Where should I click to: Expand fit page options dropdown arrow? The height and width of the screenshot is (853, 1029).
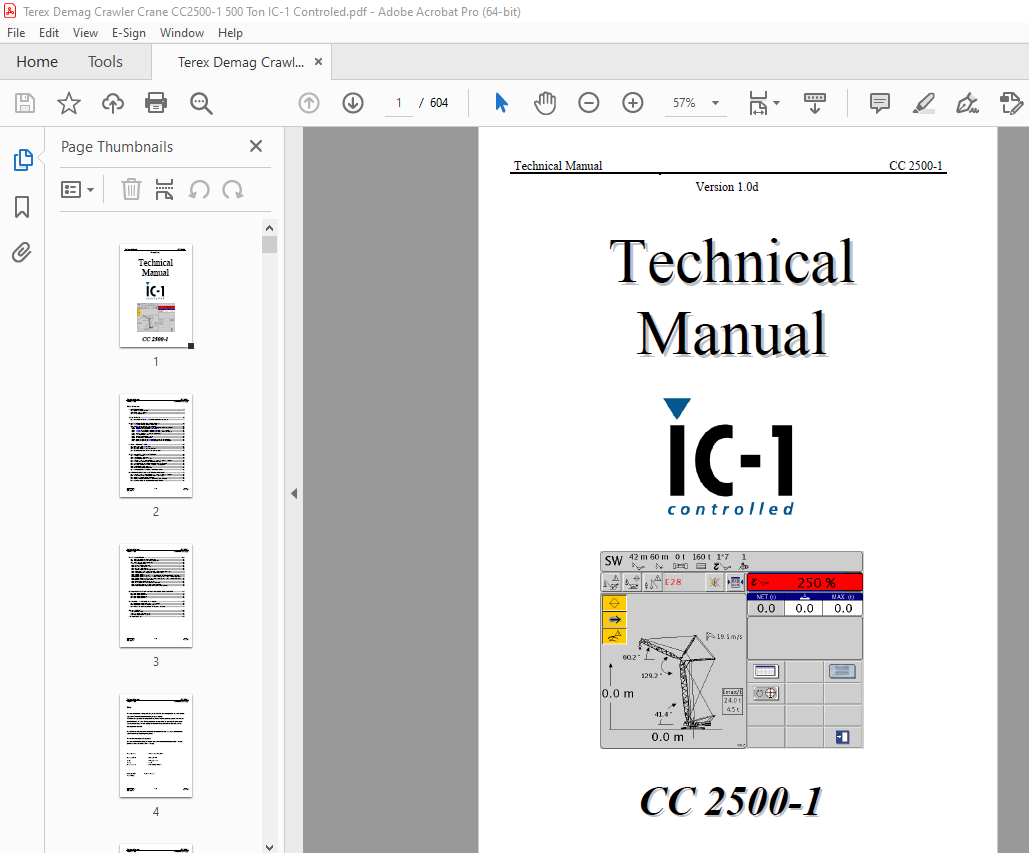pos(777,103)
